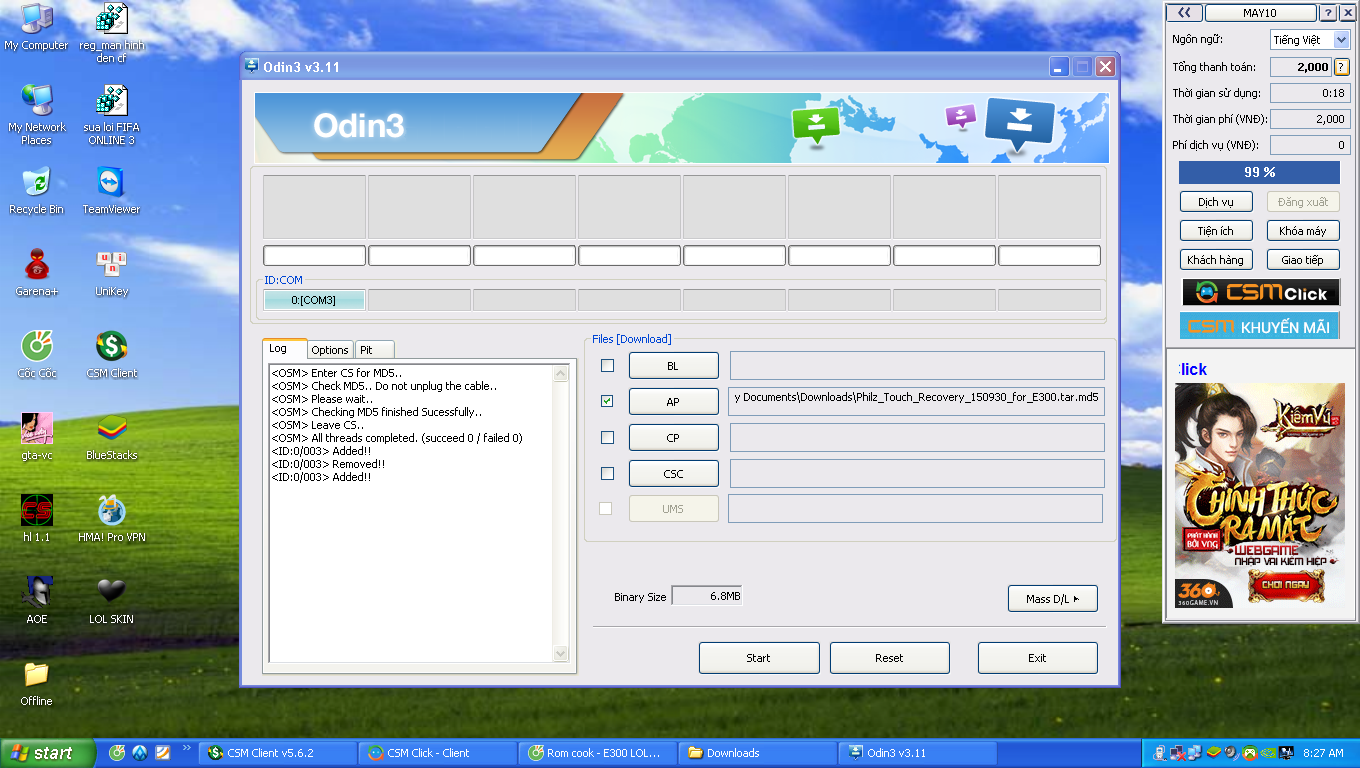Click the Khóa máy button
Image resolution: width=1360 pixels, height=768 pixels.
click(x=1303, y=231)
